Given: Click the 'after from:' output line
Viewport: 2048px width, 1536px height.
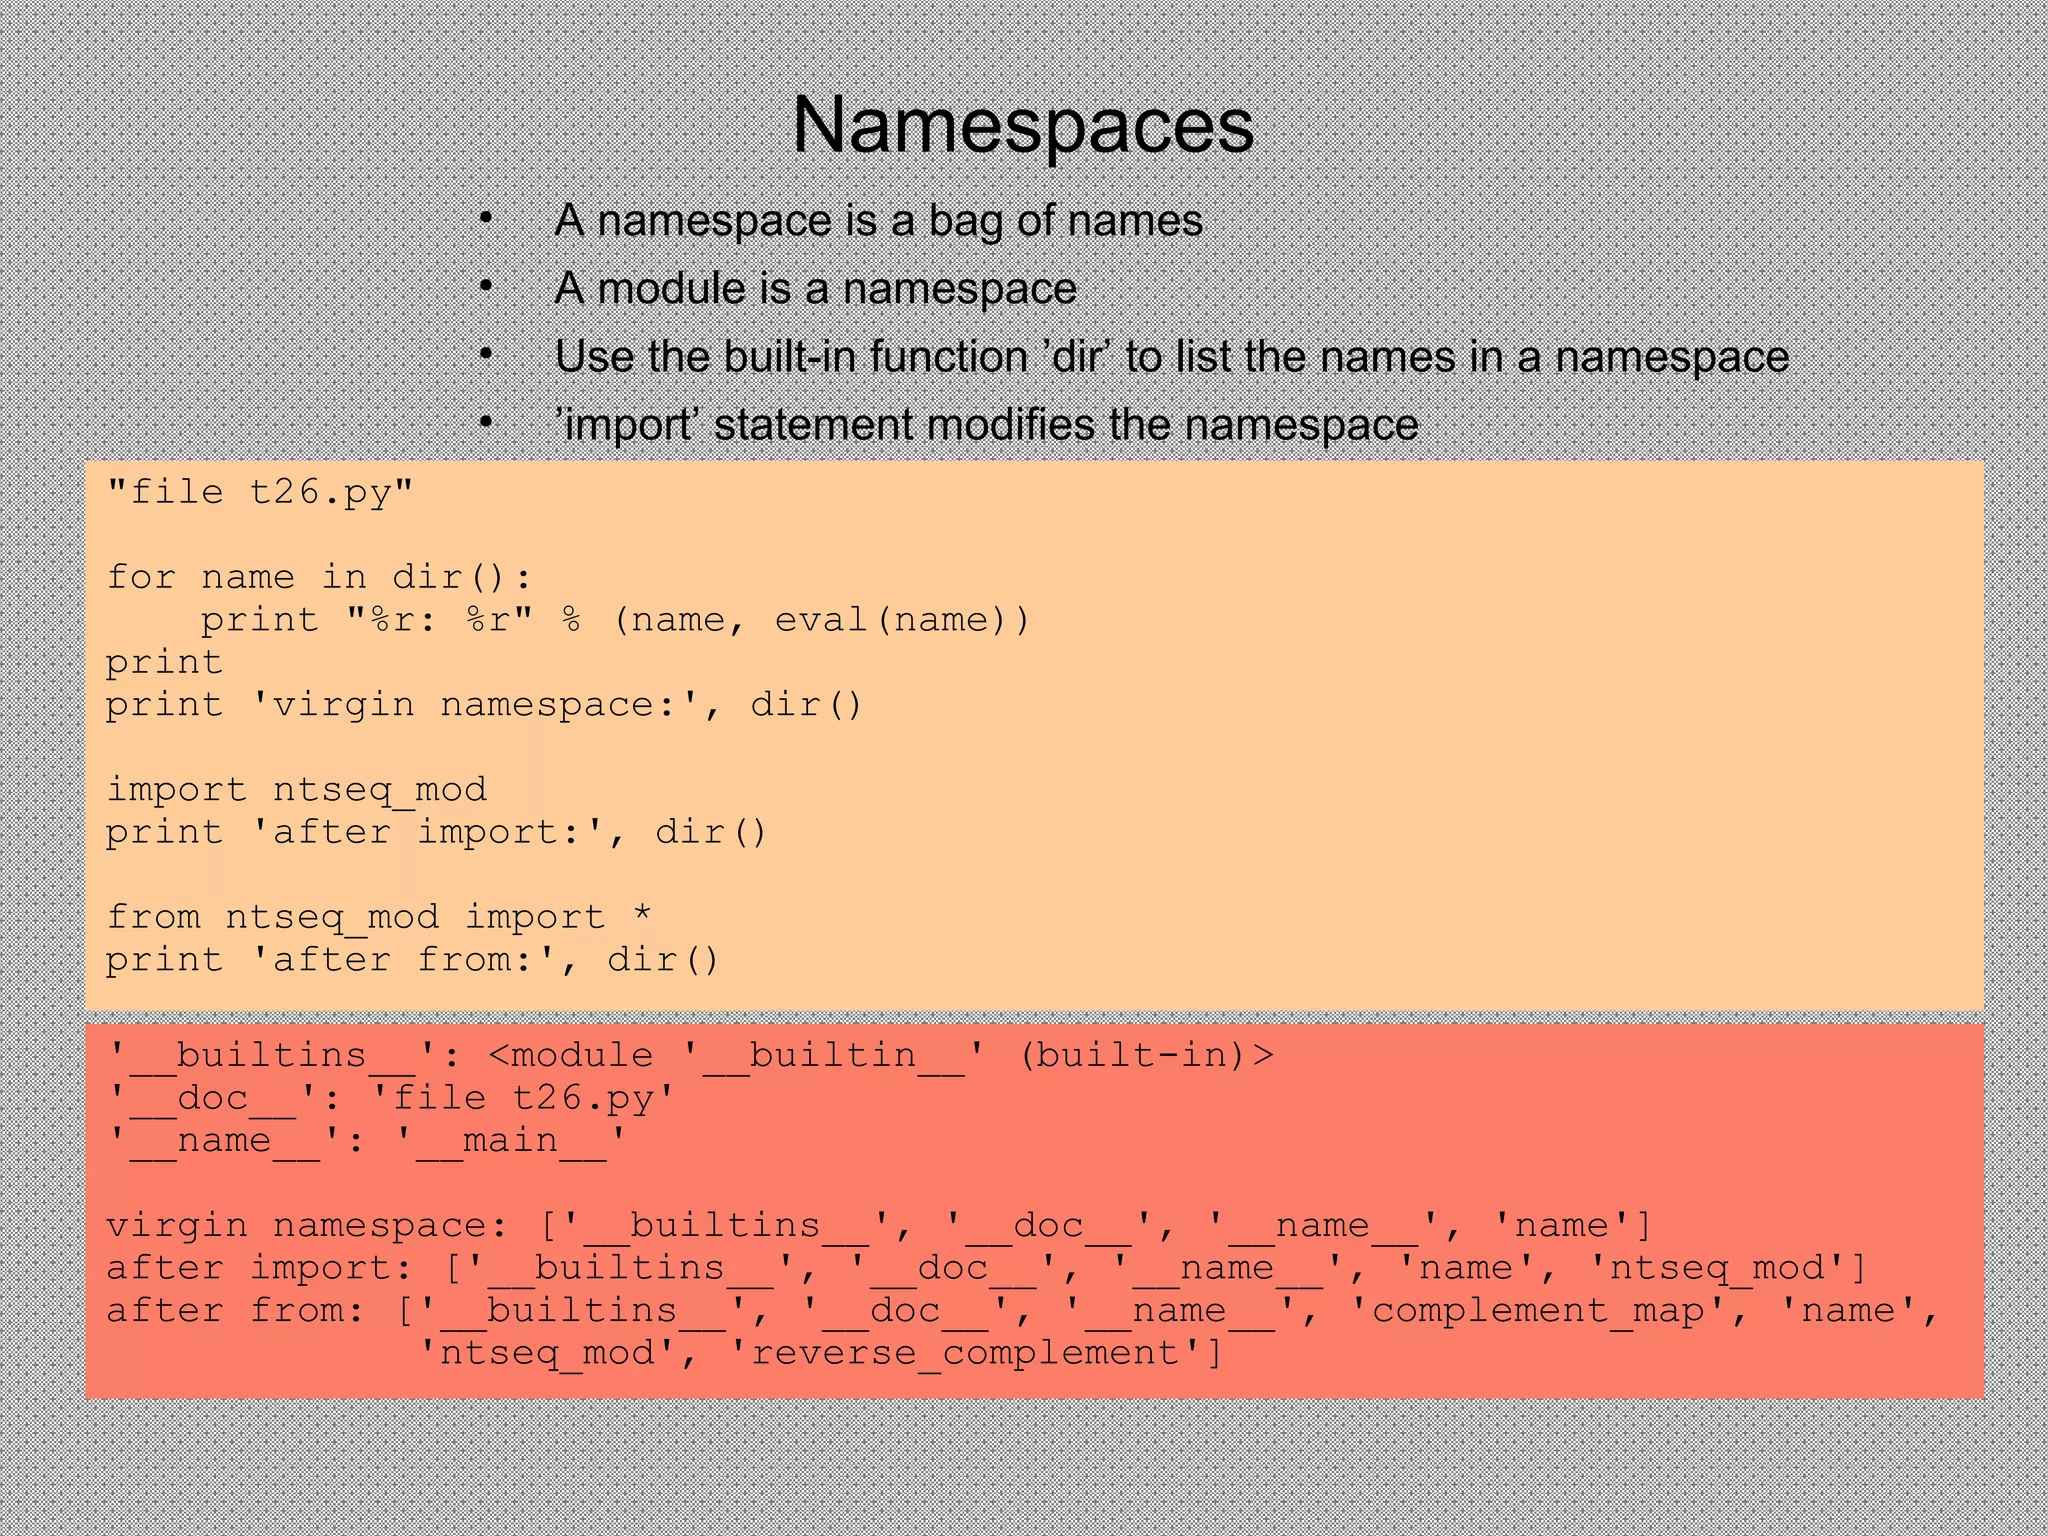Looking at the screenshot, I should click(1022, 1311).
